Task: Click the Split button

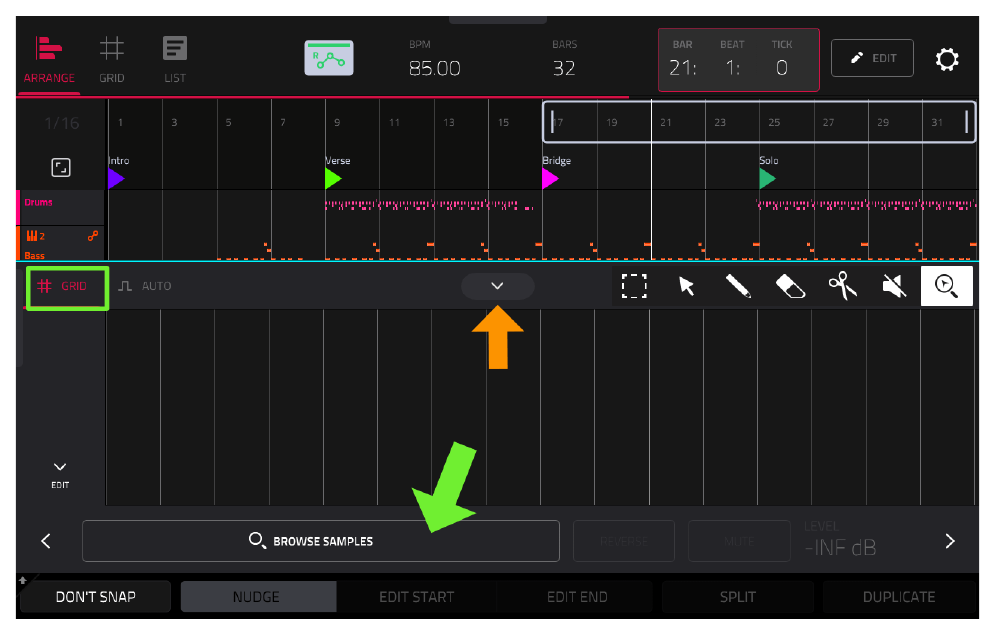Action: point(737,597)
